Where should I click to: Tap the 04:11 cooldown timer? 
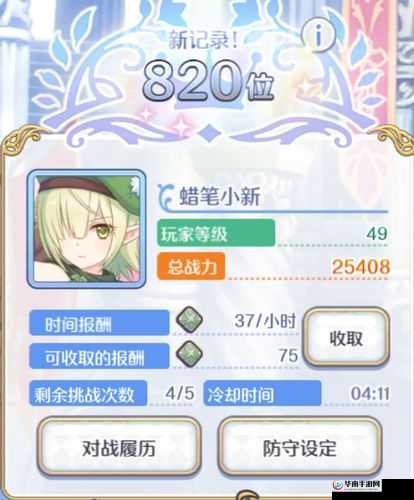(370, 393)
